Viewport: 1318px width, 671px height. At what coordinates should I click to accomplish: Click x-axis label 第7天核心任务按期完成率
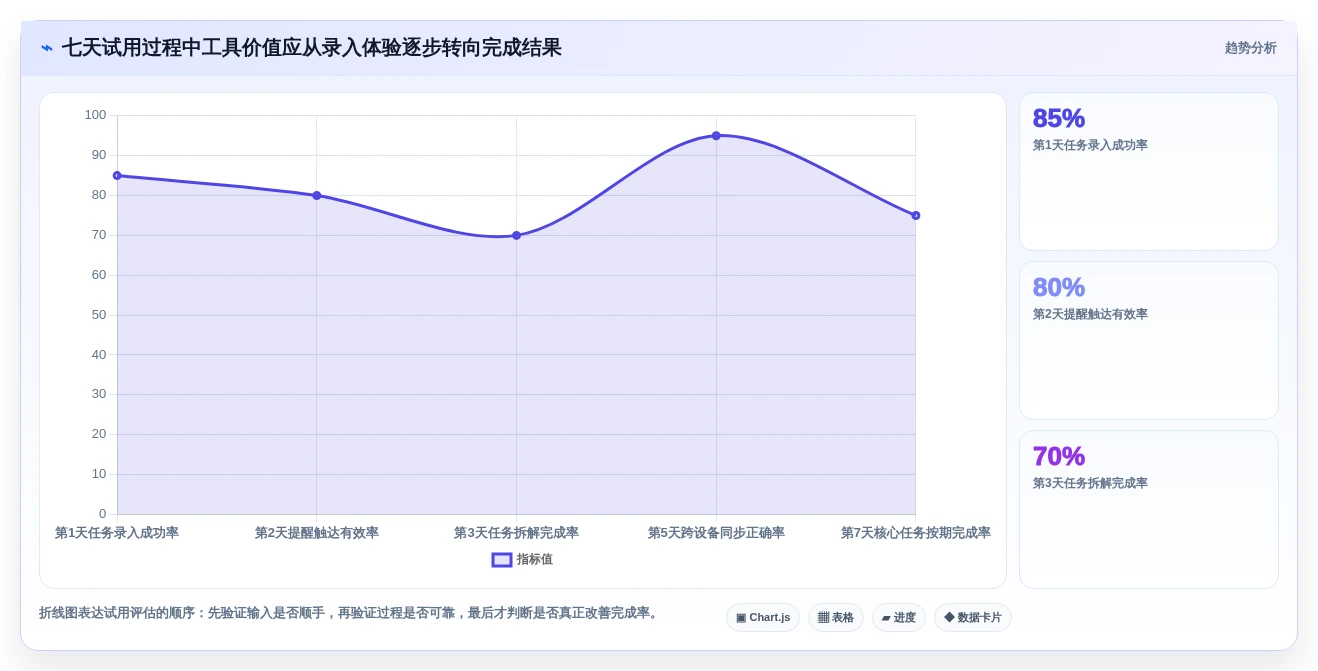pyautogui.click(x=915, y=533)
